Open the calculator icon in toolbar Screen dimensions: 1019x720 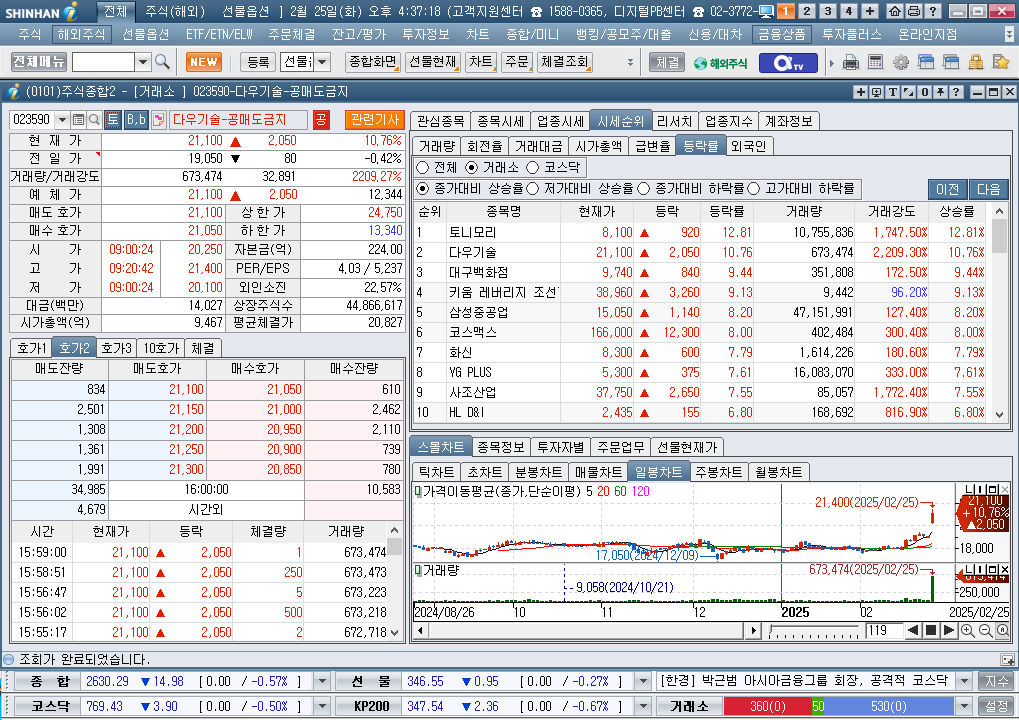(875, 62)
